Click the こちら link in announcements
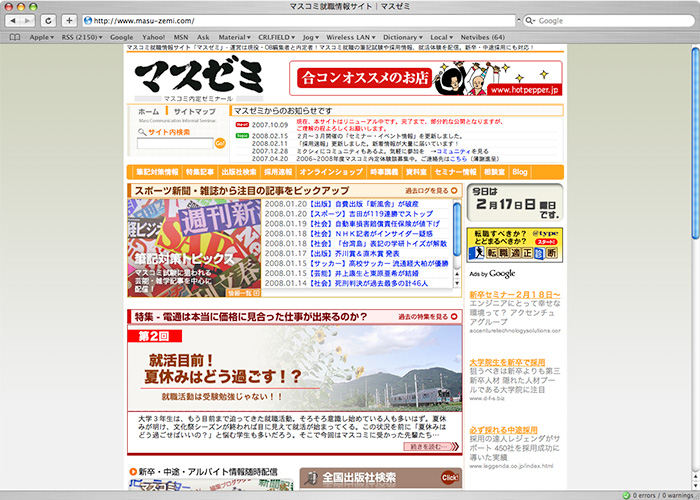The height and width of the screenshot is (500, 700). (x=458, y=158)
